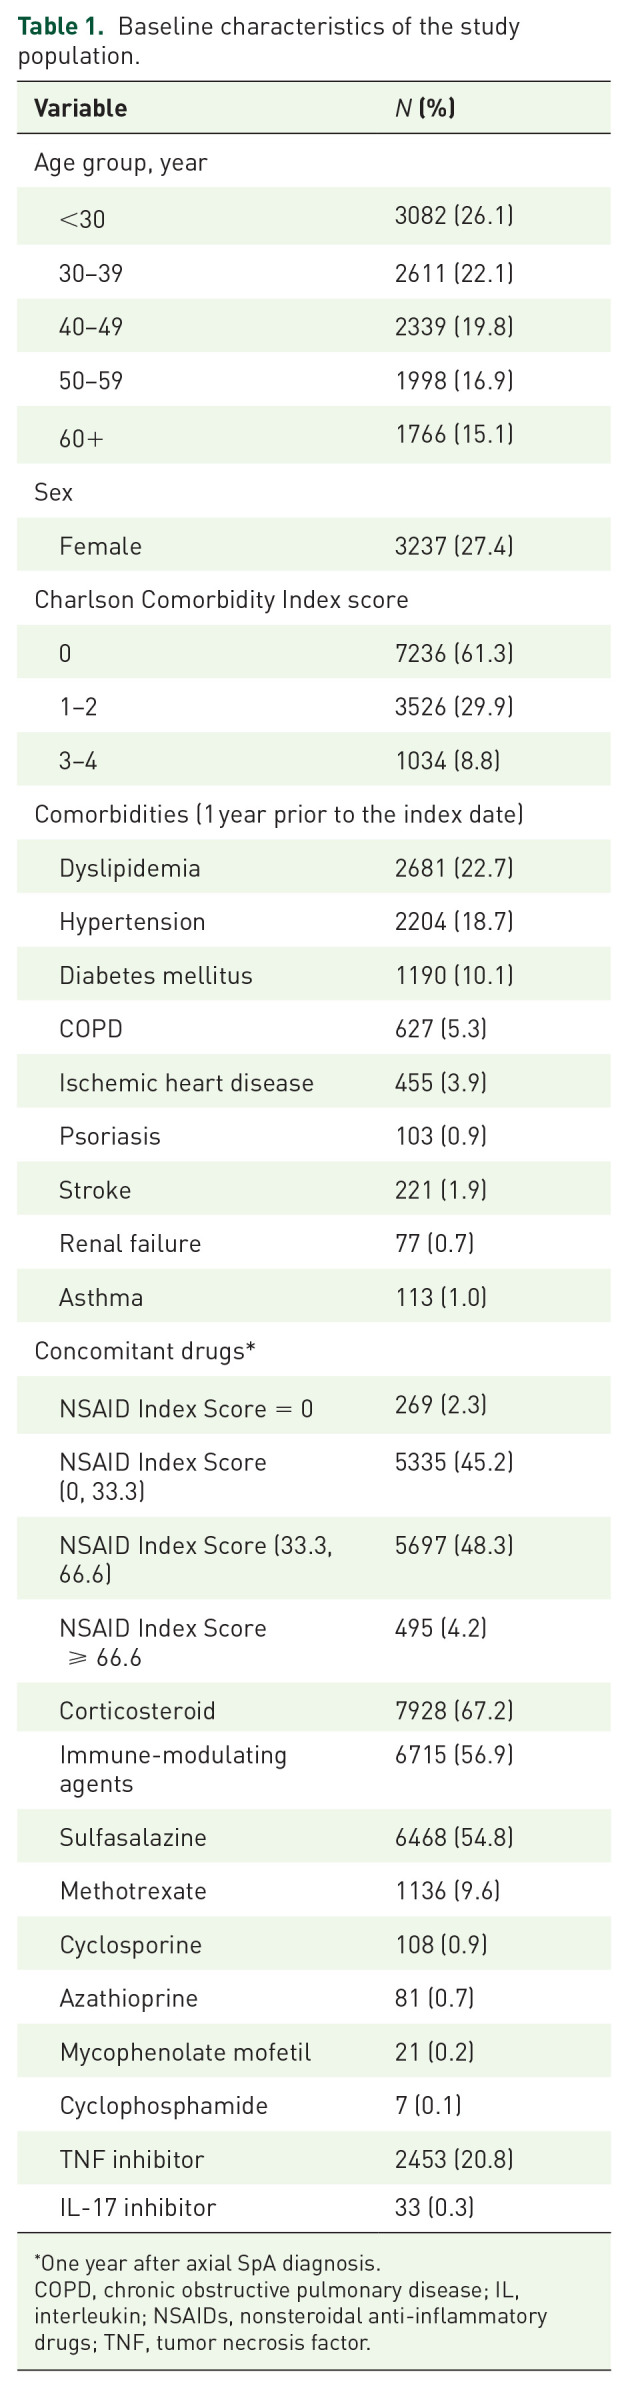The width and height of the screenshot is (628, 2388).
Task: Select the Dyslipidemia row label
Action: [x=130, y=868]
